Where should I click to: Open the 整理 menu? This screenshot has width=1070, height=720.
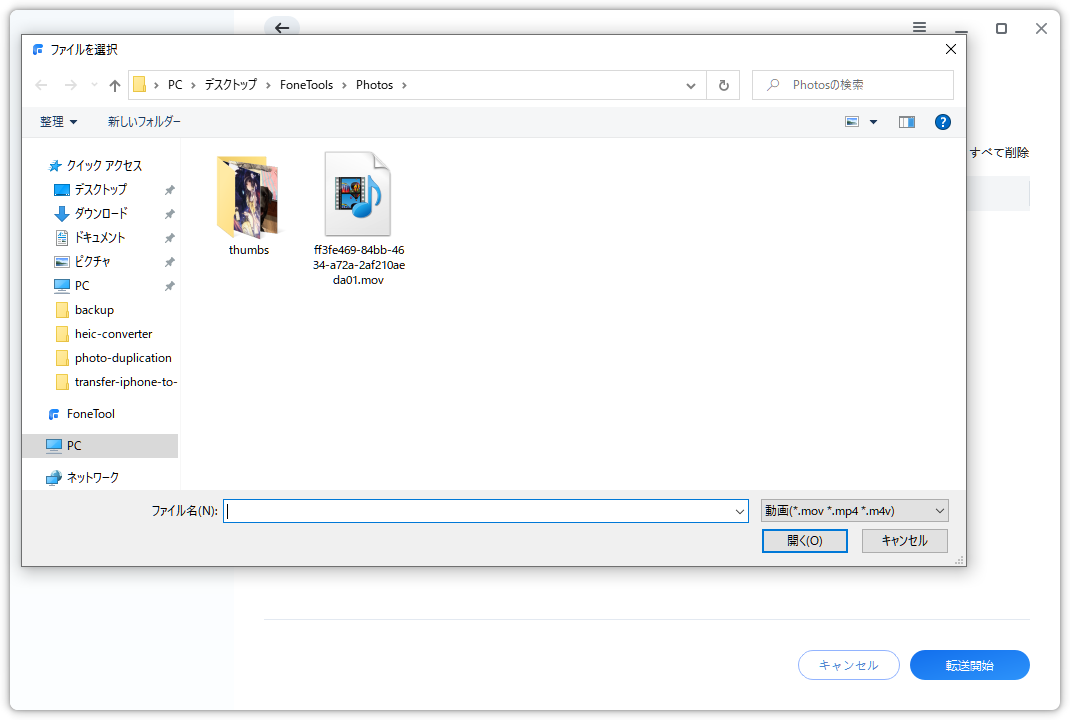pos(58,121)
